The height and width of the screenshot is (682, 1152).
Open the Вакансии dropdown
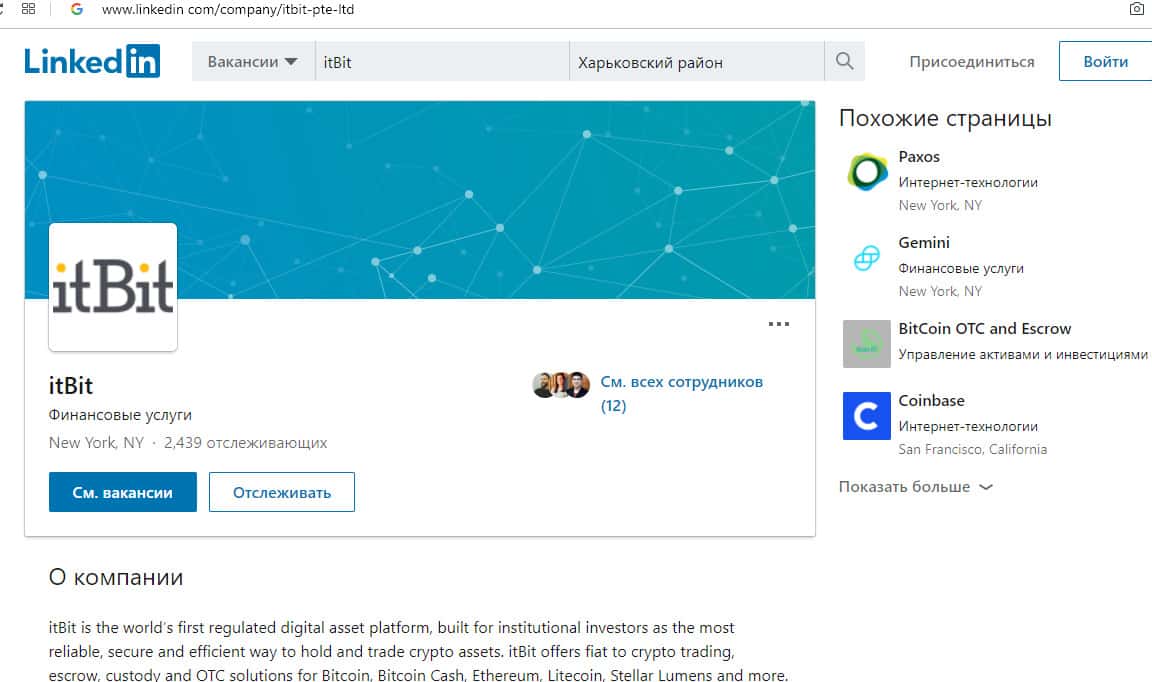pos(252,62)
